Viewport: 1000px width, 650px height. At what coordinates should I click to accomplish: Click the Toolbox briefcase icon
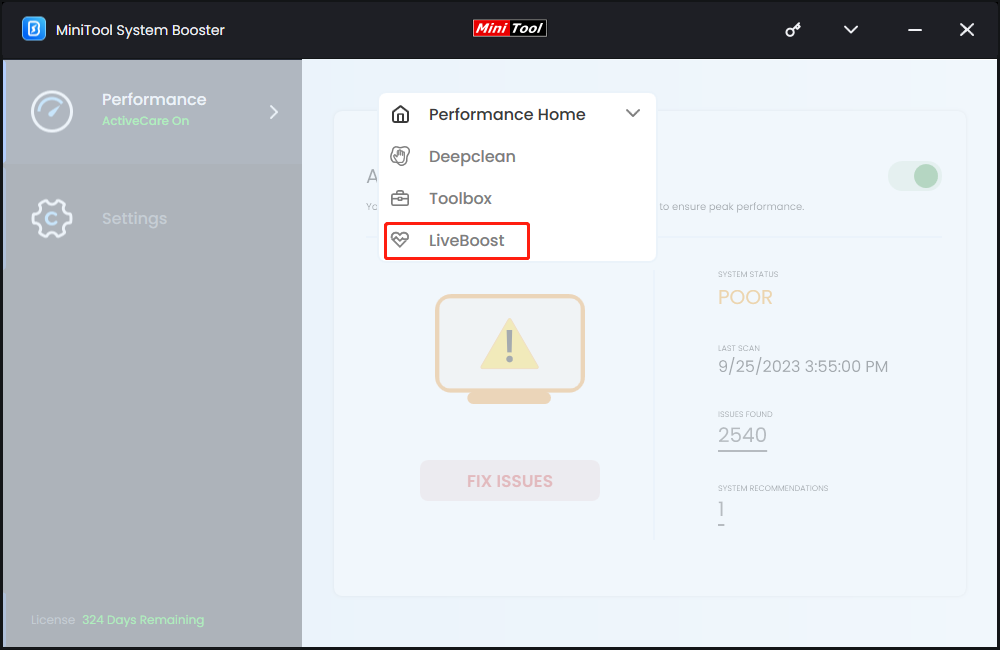click(x=400, y=198)
